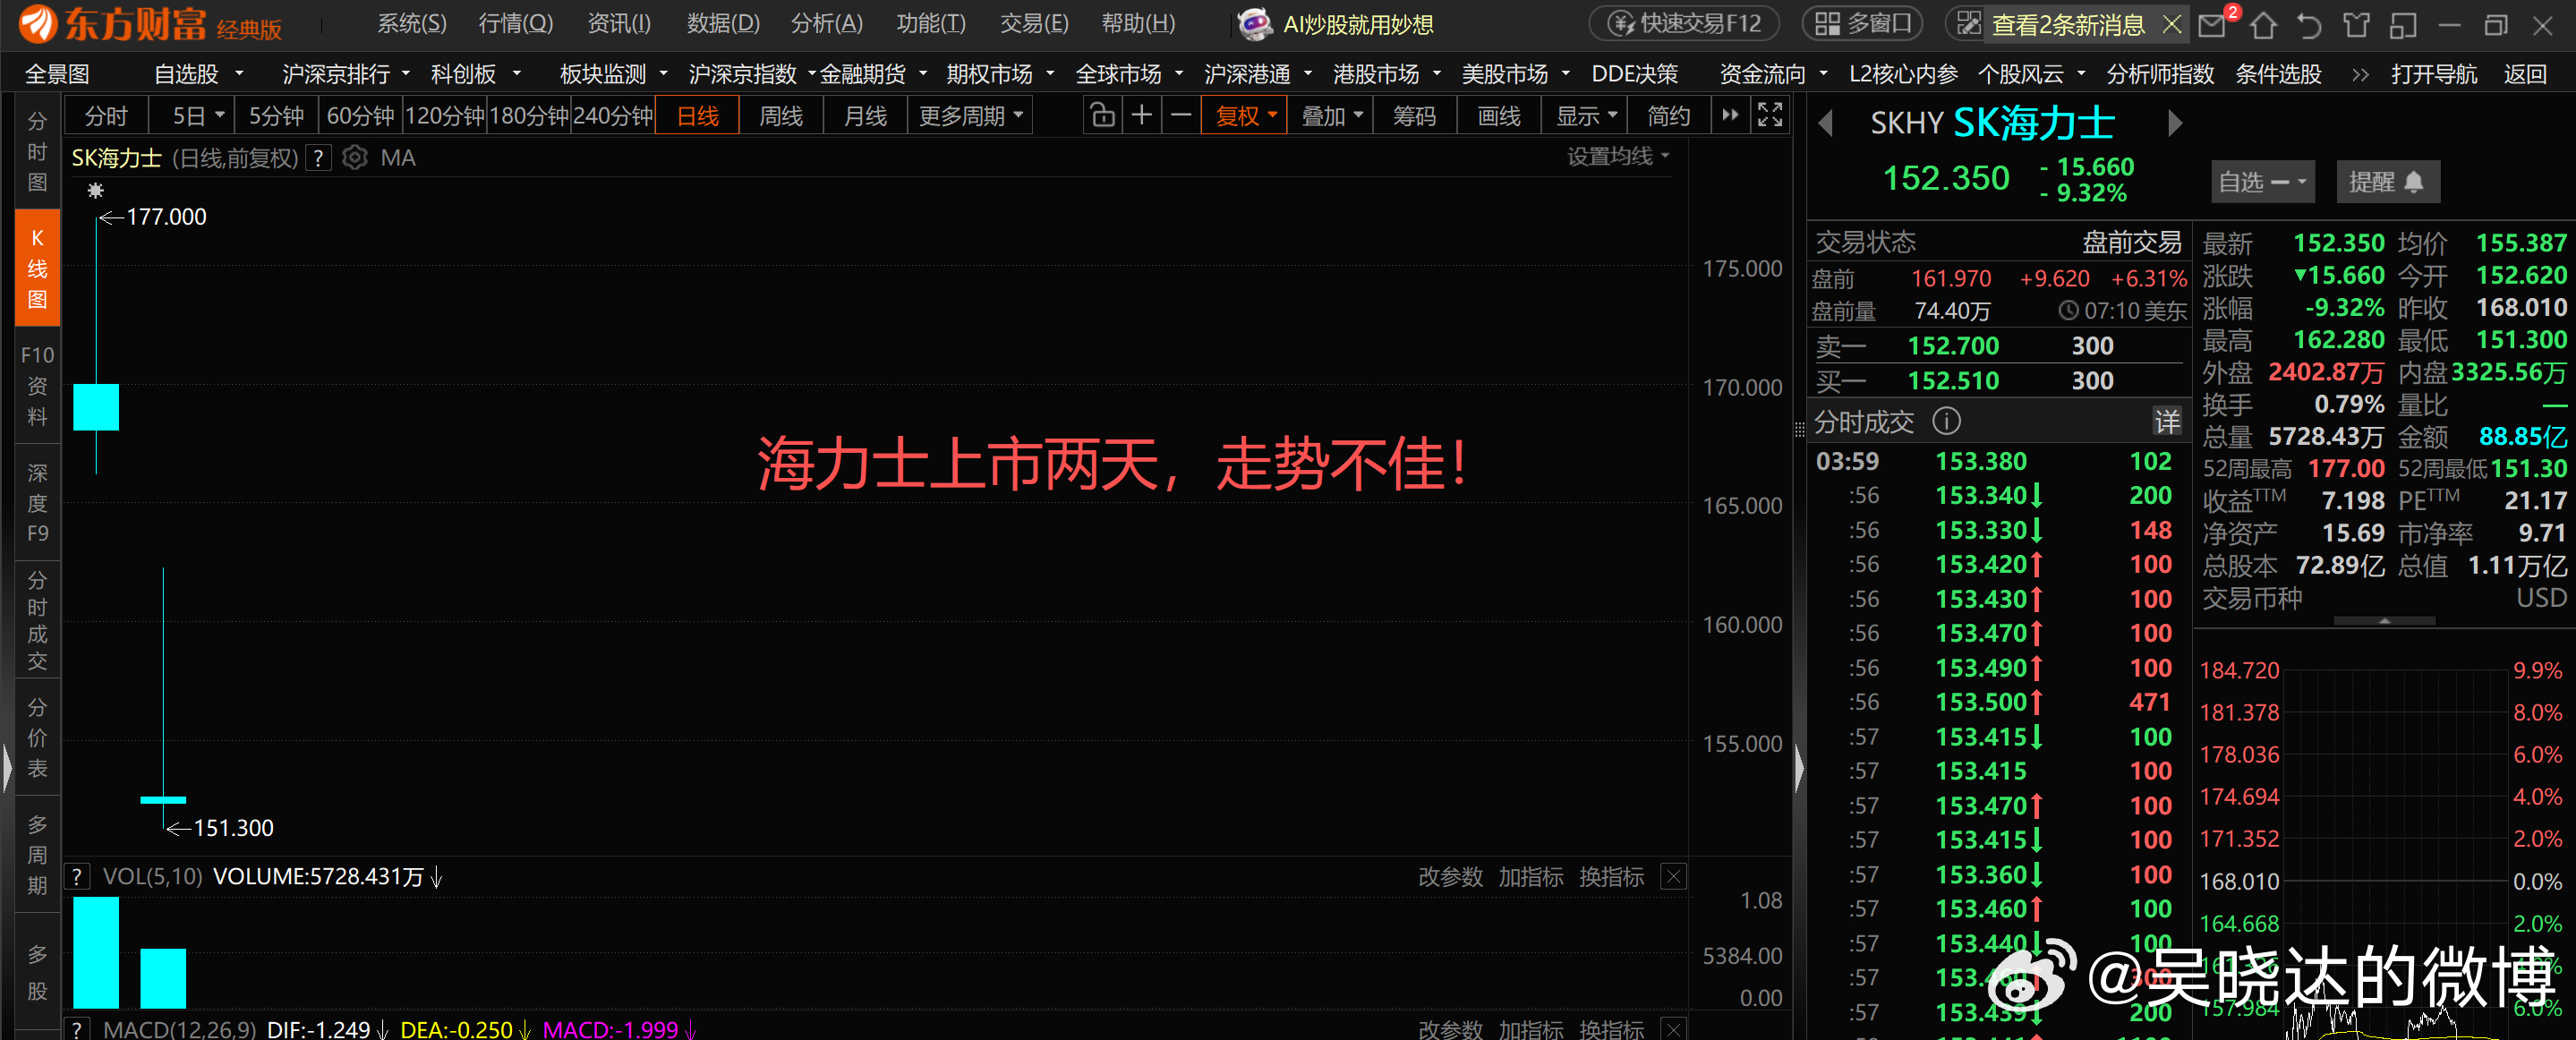Click the fast-forward double arrow icon
Image resolution: width=2576 pixels, height=1040 pixels.
click(1730, 116)
